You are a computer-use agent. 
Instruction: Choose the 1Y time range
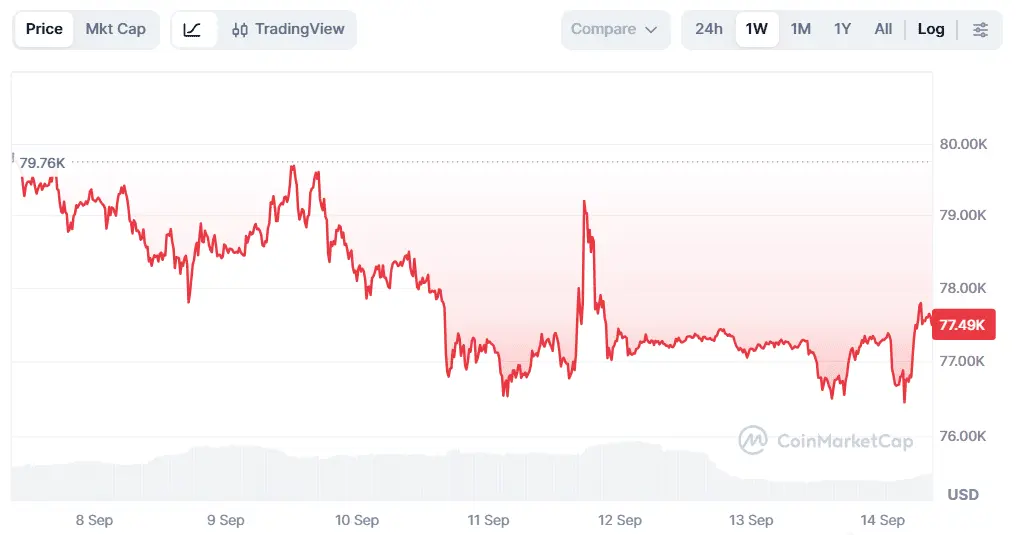pyautogui.click(x=842, y=29)
